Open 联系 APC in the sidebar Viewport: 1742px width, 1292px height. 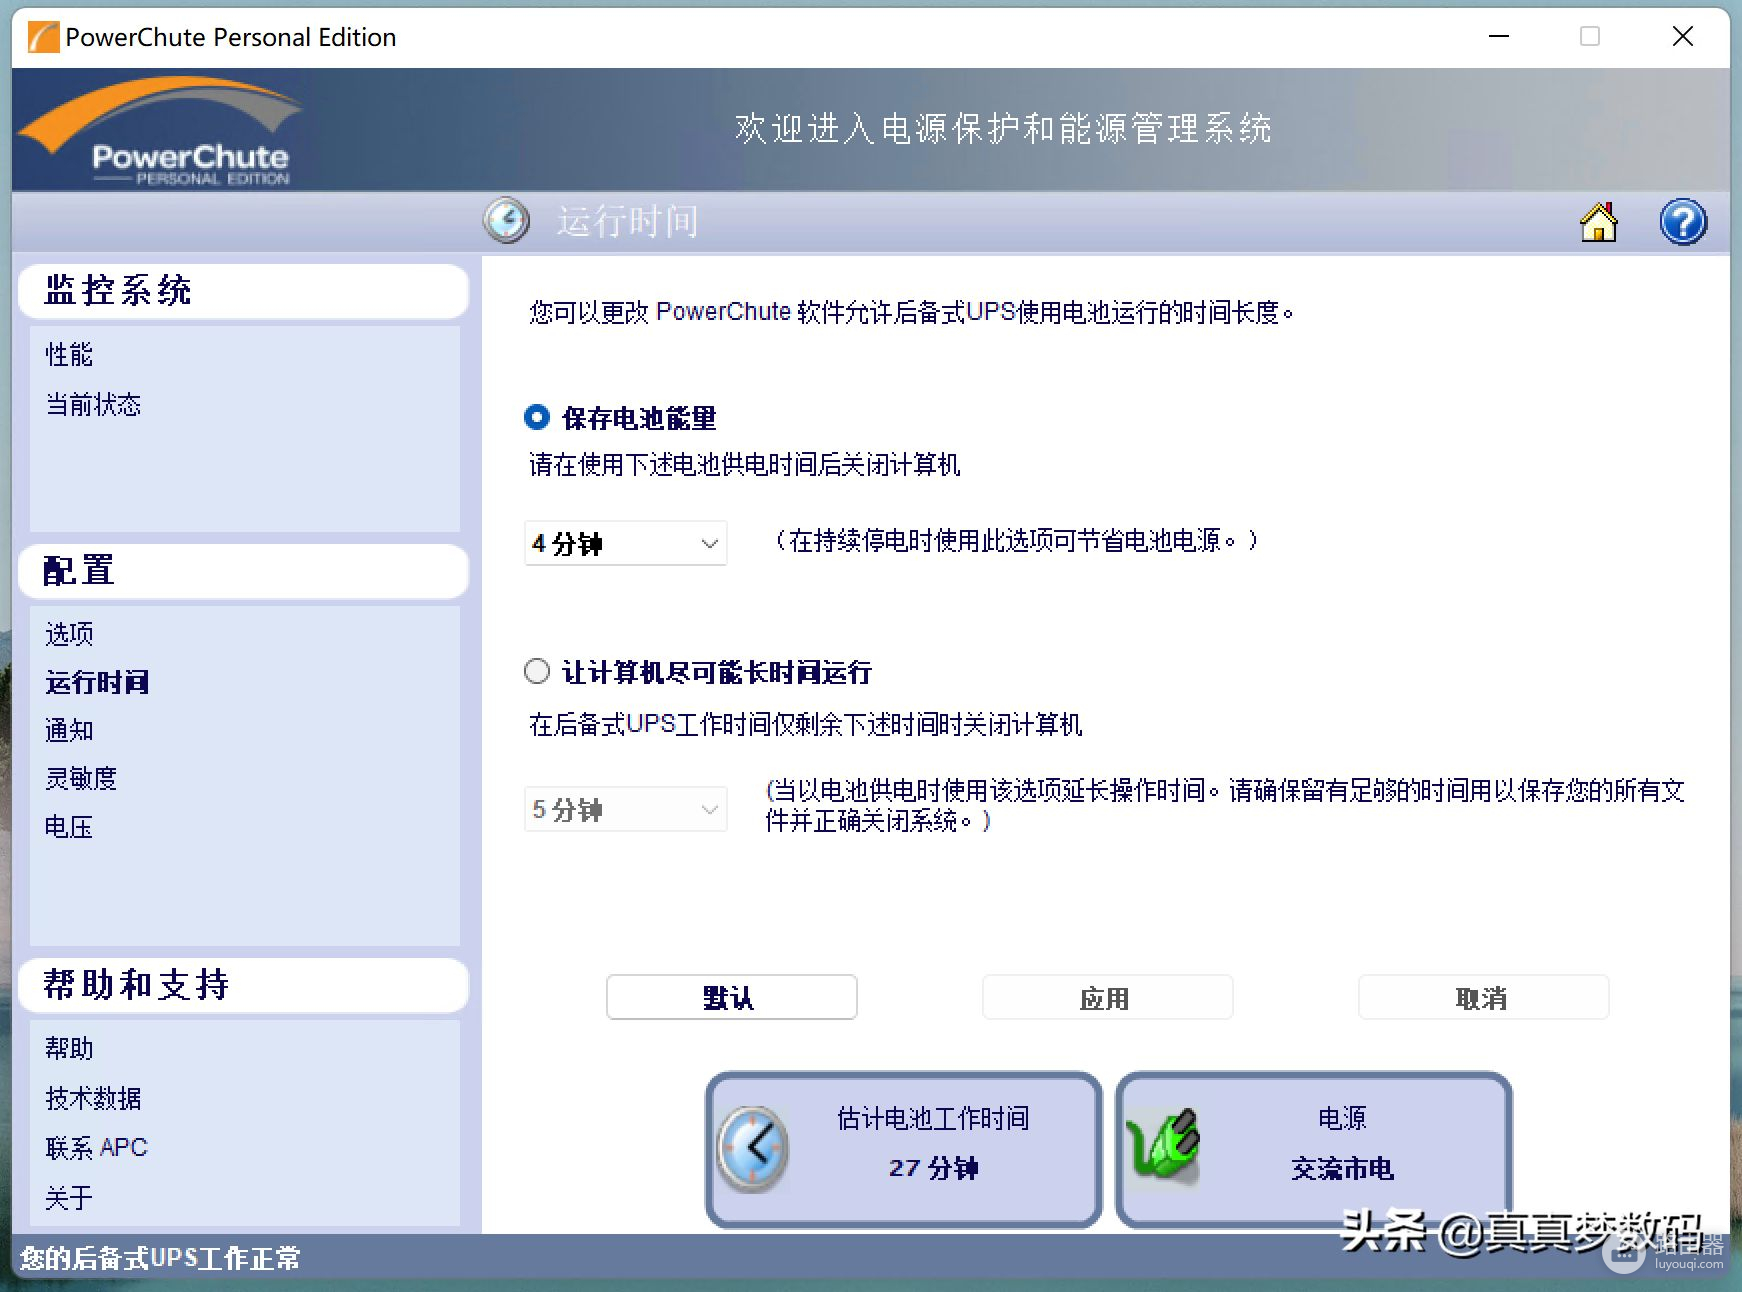[96, 1147]
